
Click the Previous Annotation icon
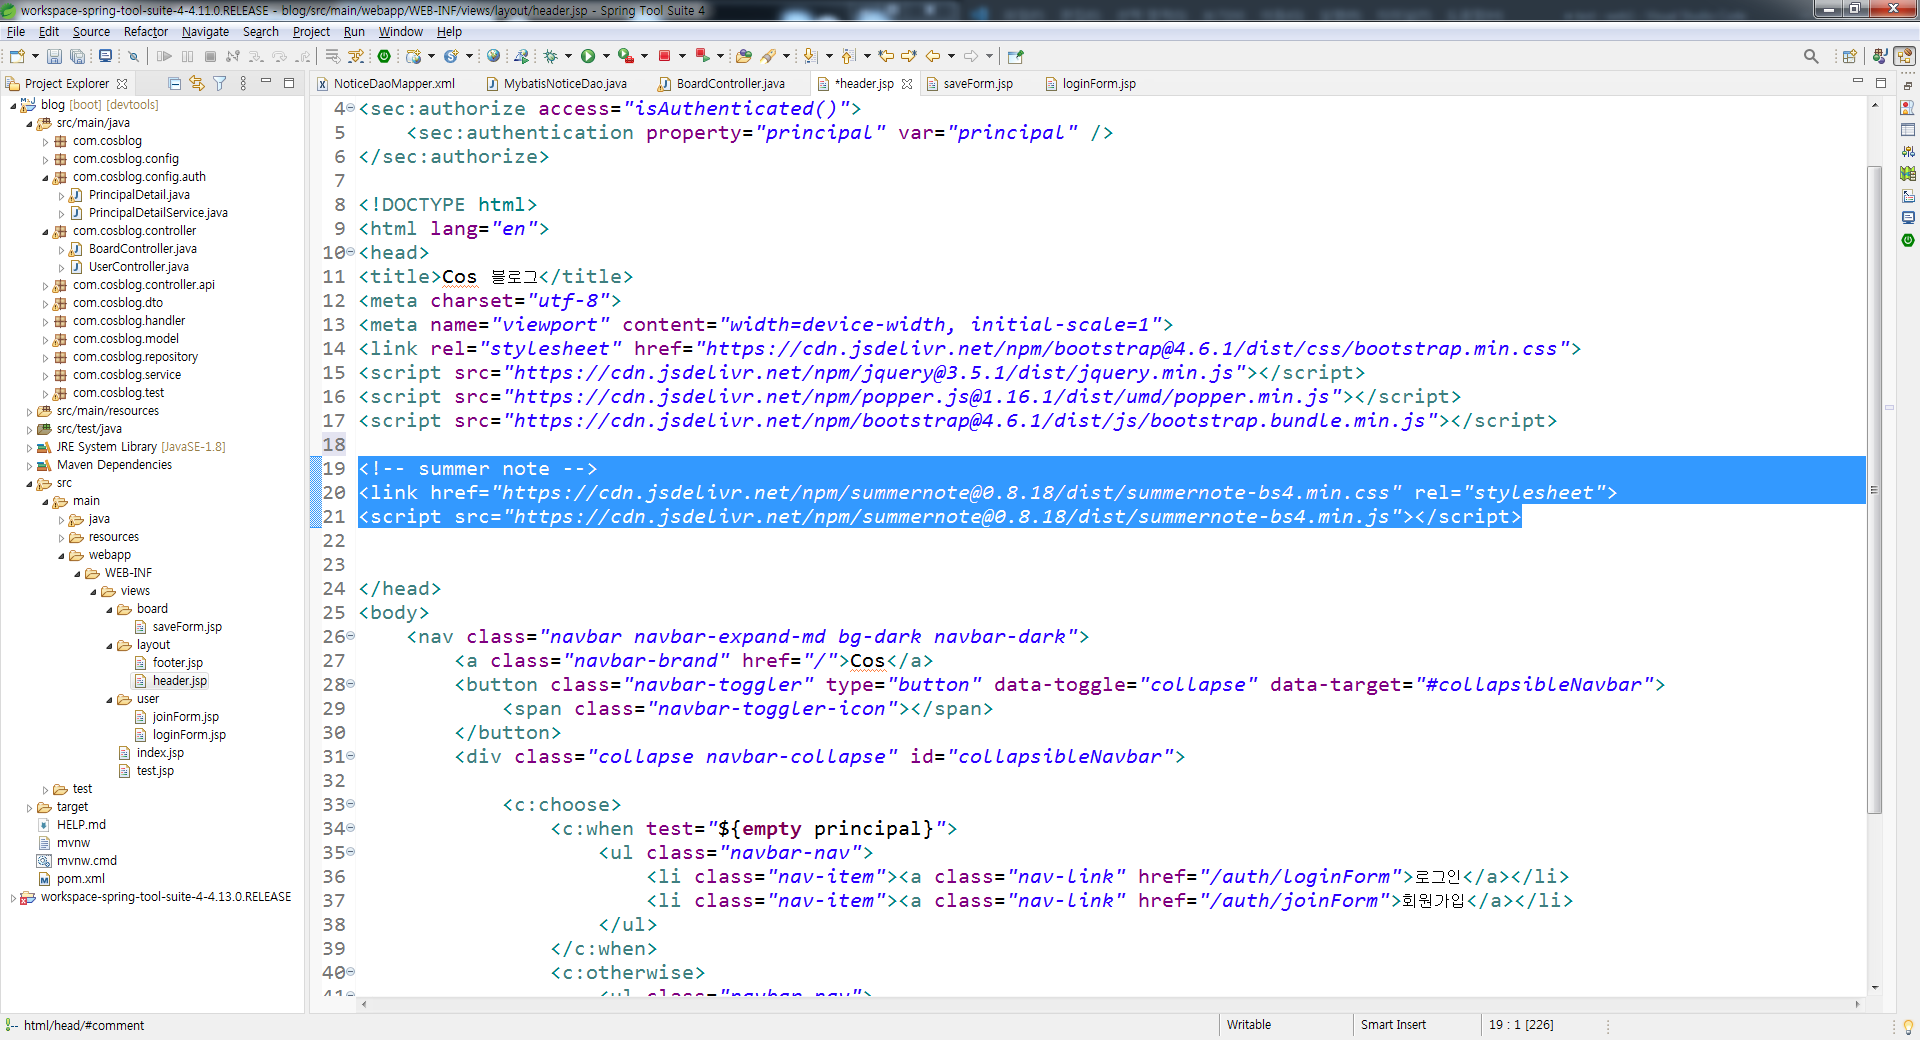click(x=848, y=56)
